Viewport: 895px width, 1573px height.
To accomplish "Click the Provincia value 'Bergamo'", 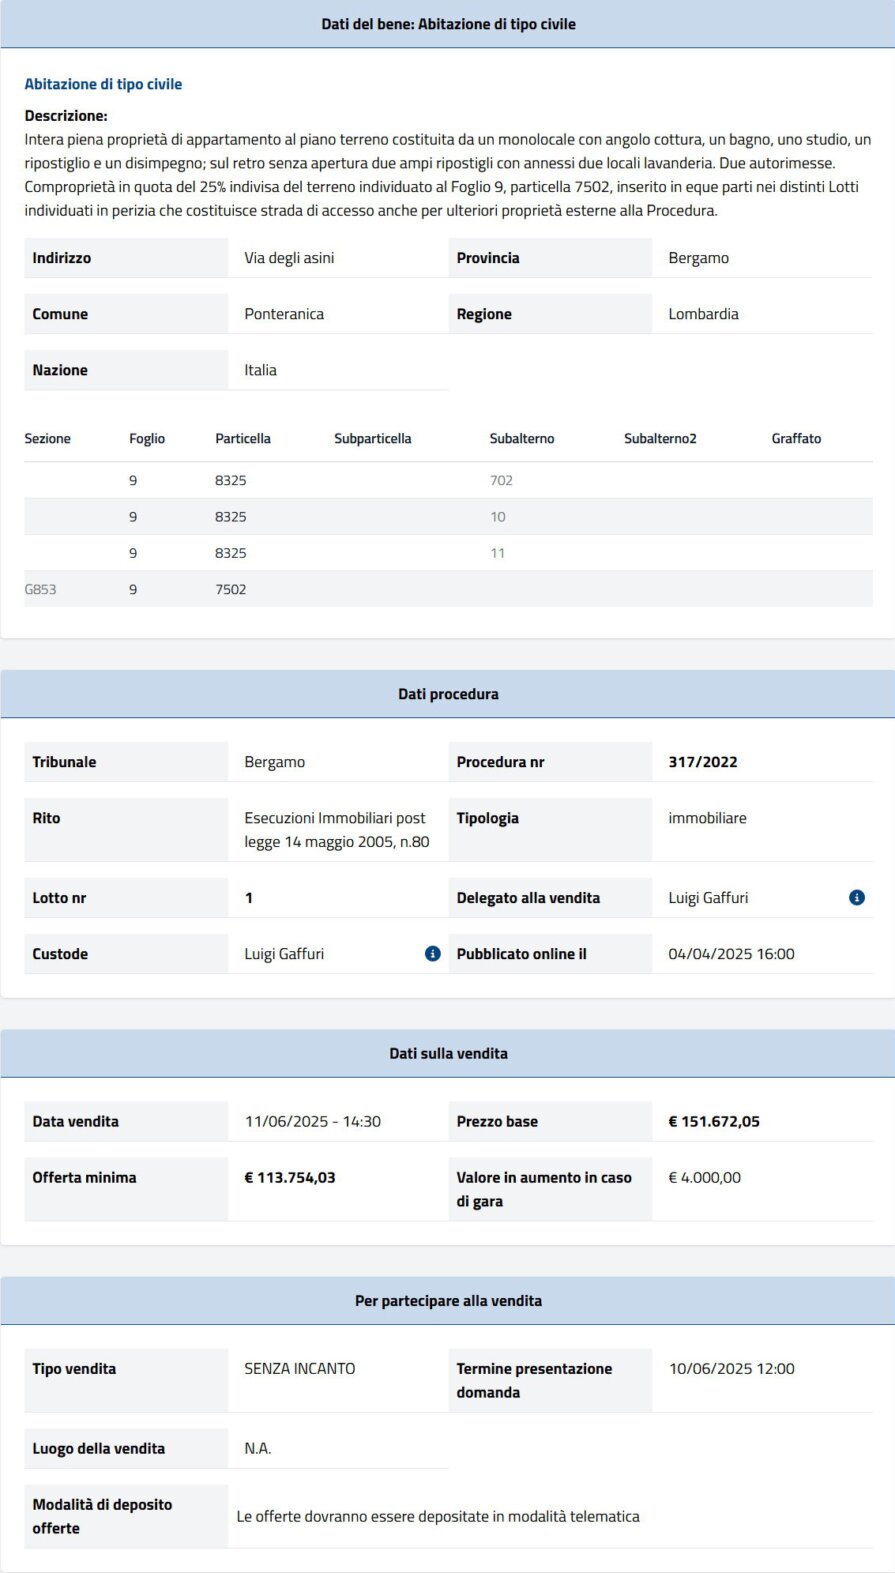I will coord(698,258).
